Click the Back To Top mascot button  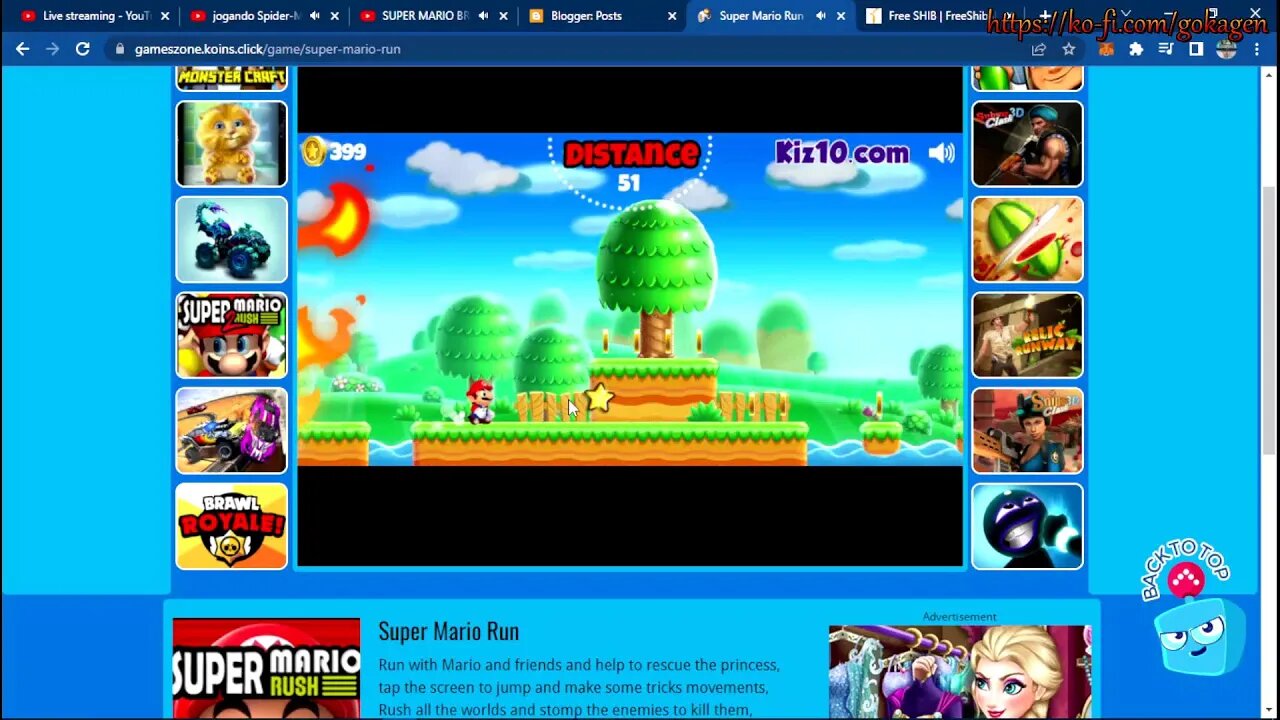click(x=1192, y=610)
